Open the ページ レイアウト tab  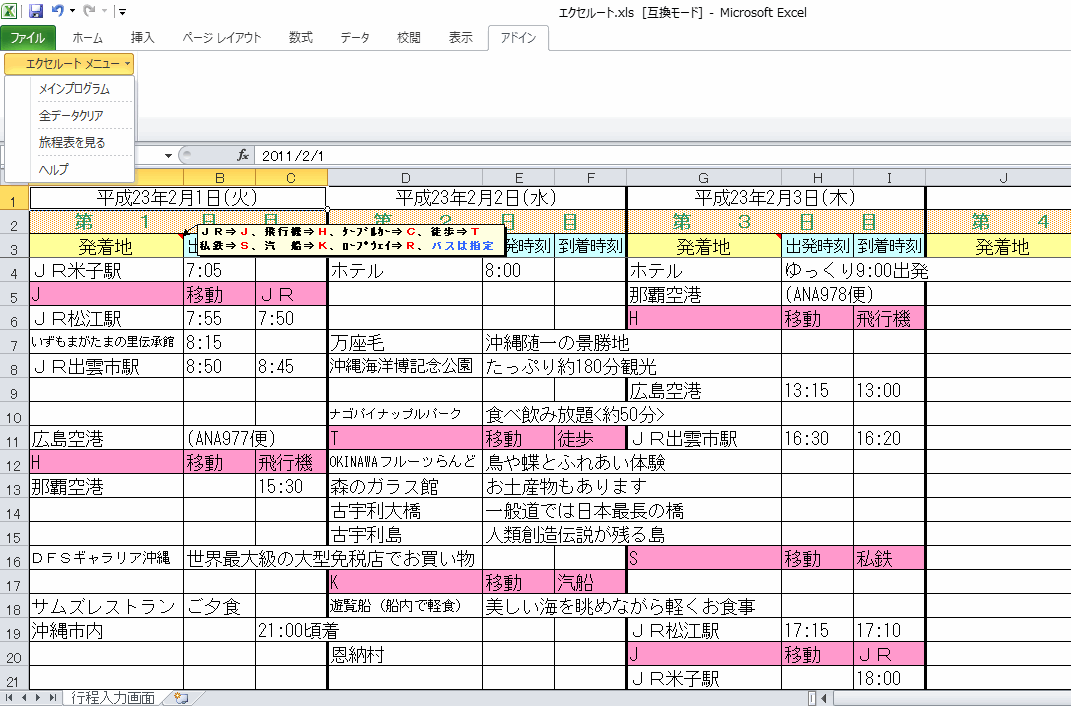point(221,38)
